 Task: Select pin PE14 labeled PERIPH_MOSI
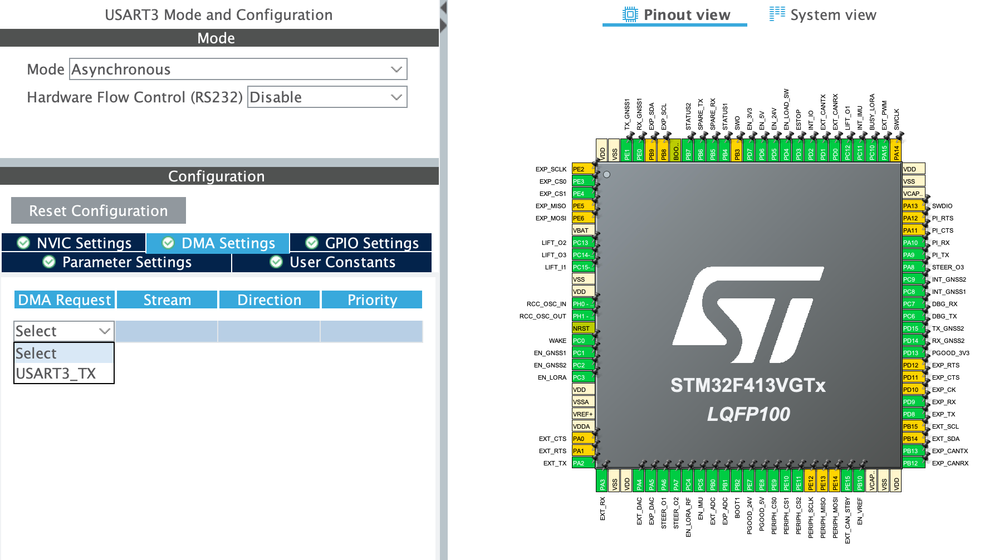pos(835,480)
